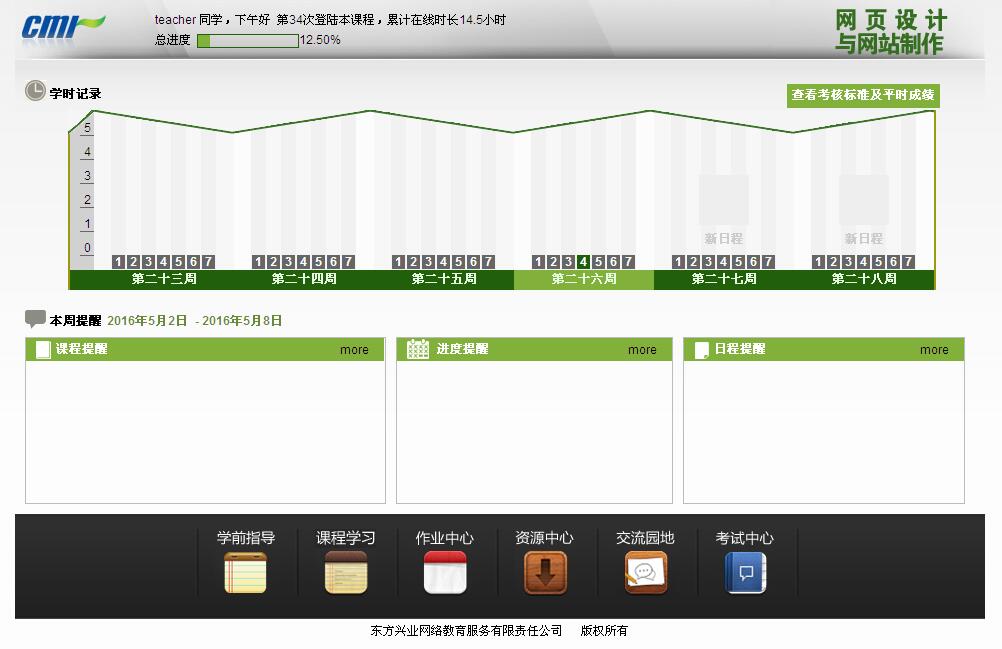Click the 进度提醒 calendar grid icon
This screenshot has height=649, width=1002.
coord(418,349)
